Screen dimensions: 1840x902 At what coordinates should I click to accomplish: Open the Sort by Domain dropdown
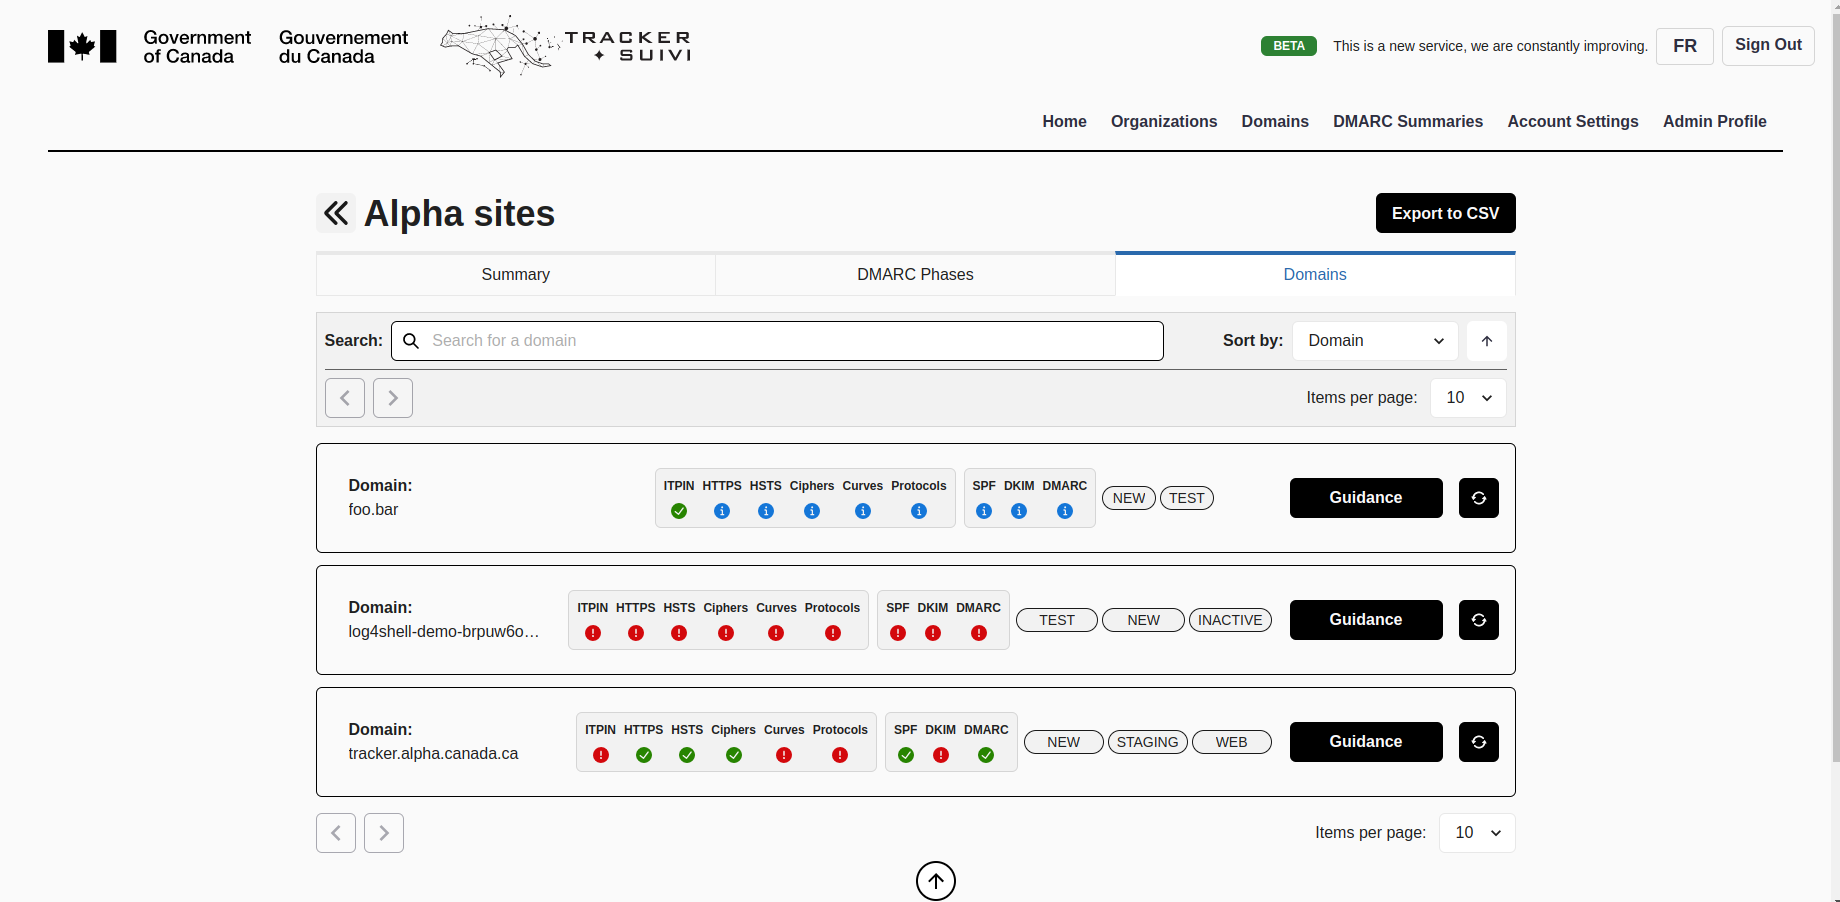tap(1375, 341)
